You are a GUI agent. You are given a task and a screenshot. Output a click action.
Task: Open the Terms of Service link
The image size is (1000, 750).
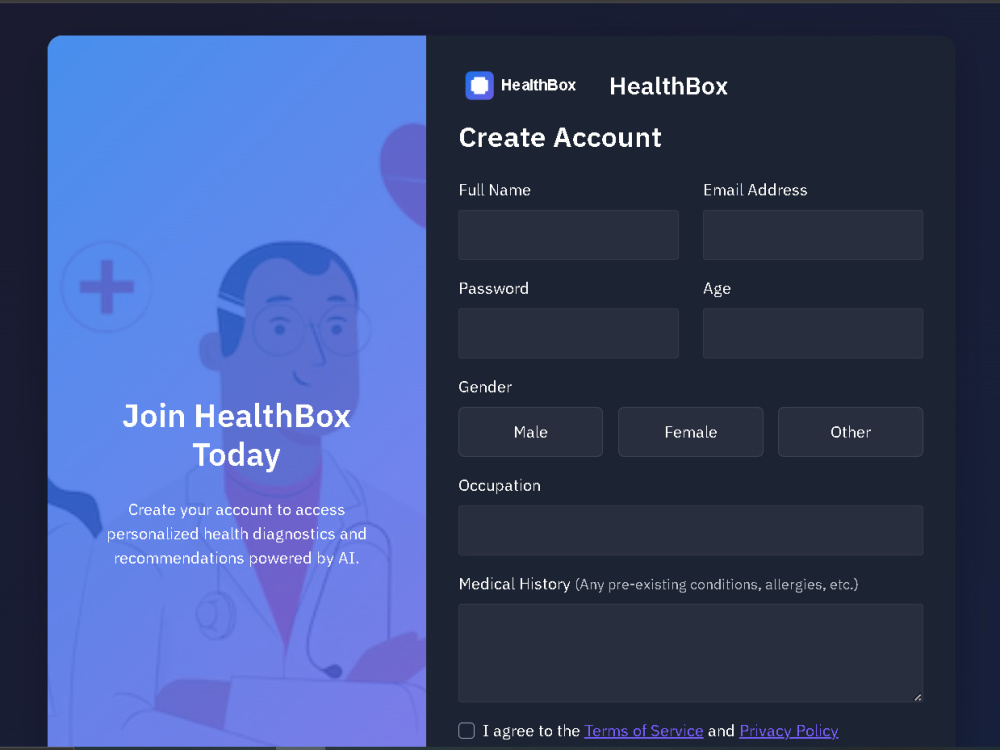tap(643, 731)
